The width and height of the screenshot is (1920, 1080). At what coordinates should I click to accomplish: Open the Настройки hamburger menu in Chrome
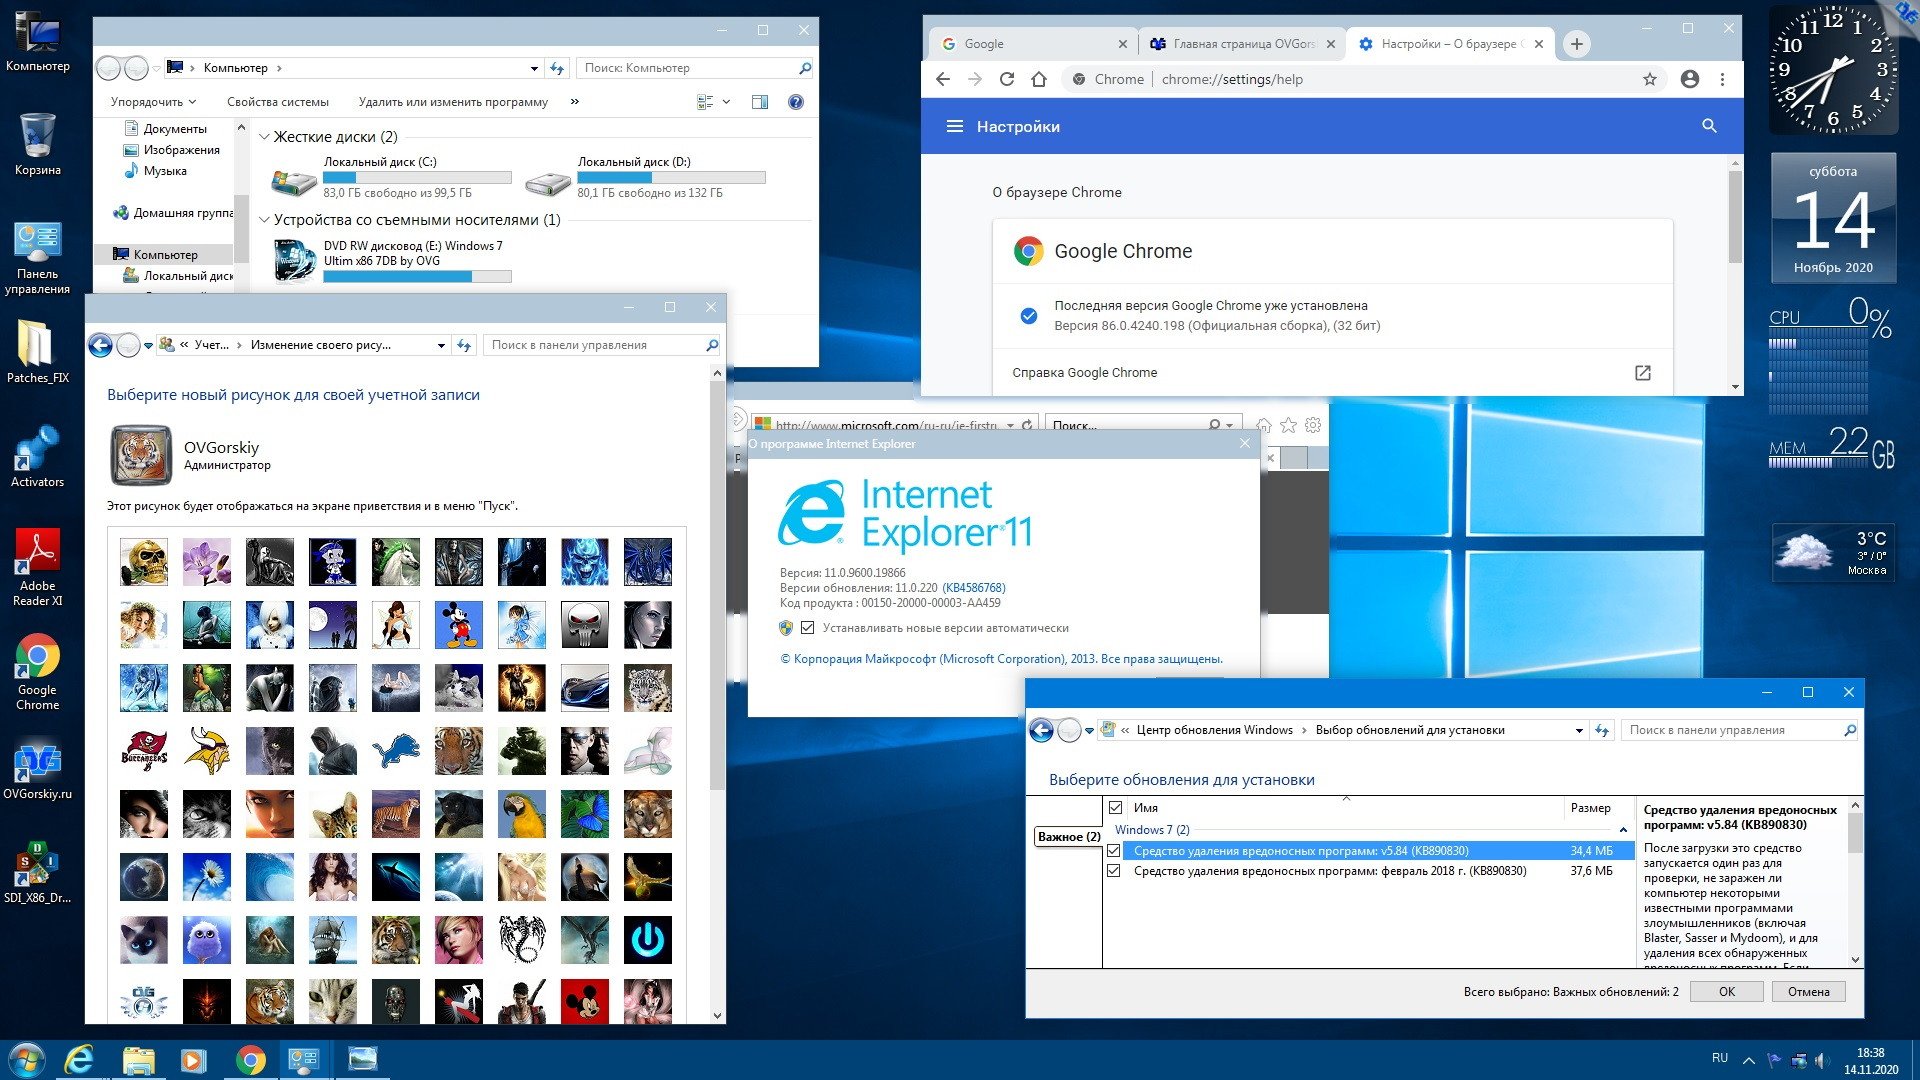(x=955, y=126)
